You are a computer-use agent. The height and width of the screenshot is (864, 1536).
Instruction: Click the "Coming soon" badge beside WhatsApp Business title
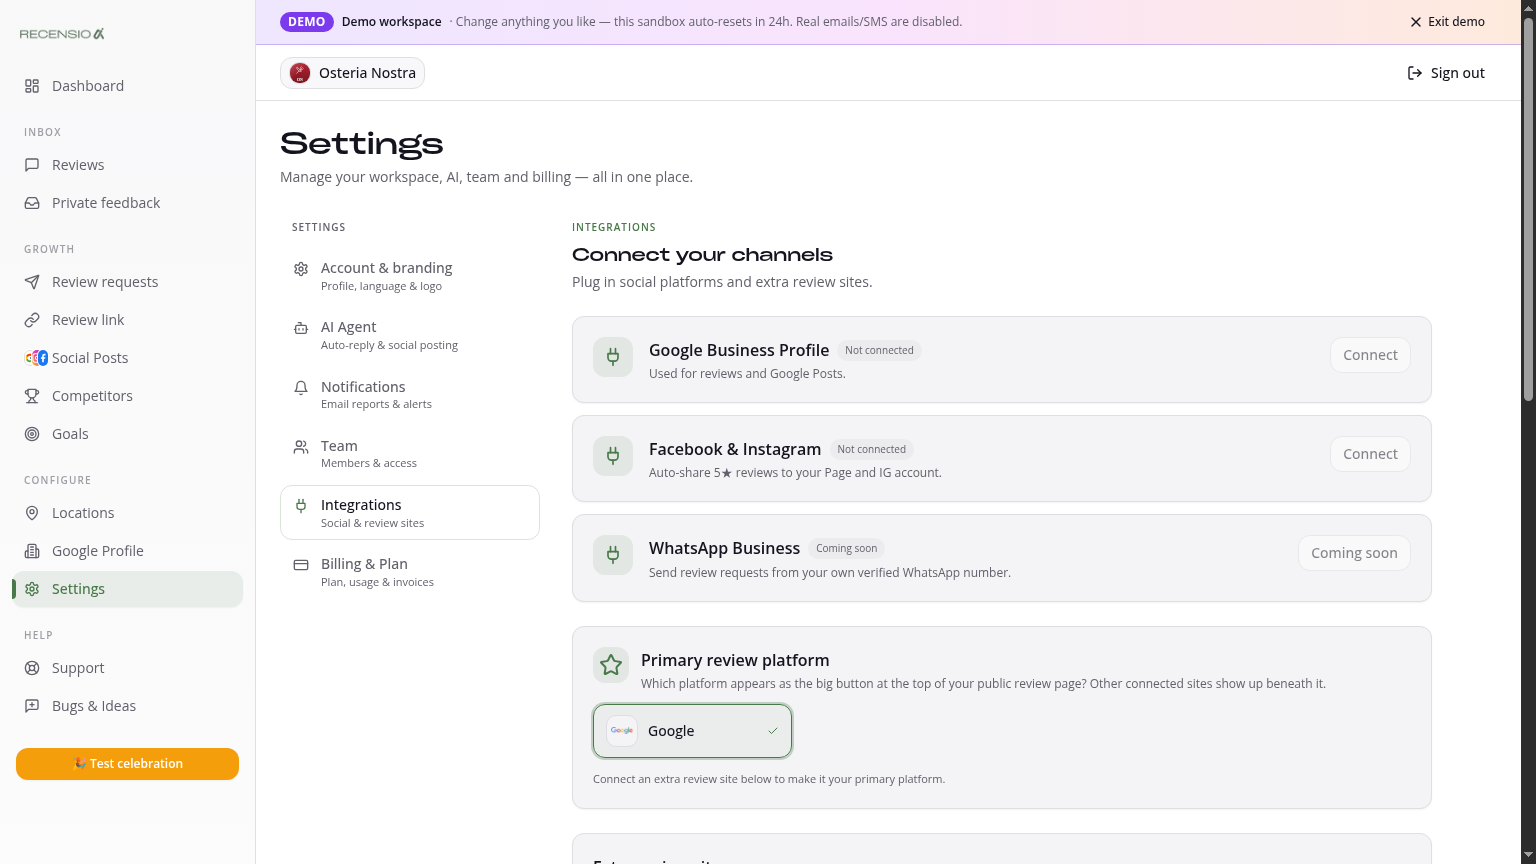pyautogui.click(x=846, y=549)
